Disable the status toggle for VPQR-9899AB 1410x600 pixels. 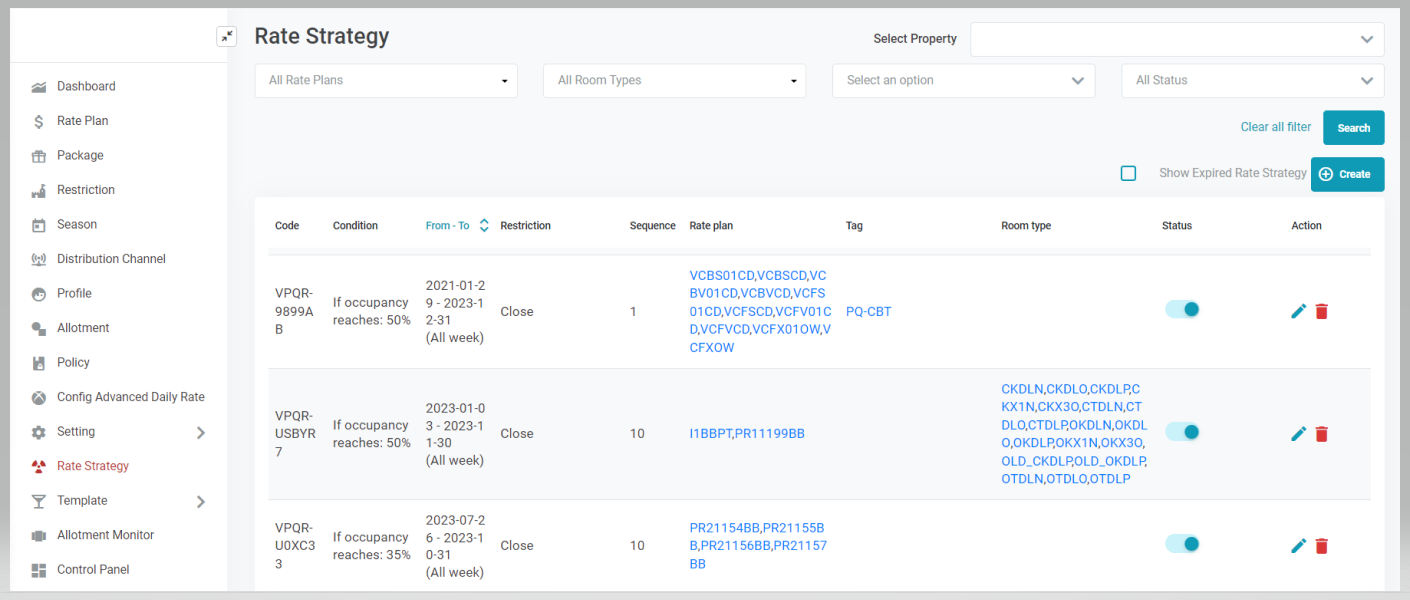pos(1182,310)
